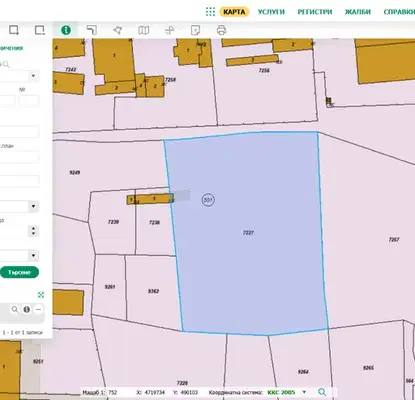This screenshot has width=415, height=400.
Task: Select the rectangle zoom-in tool
Action: point(14,30)
